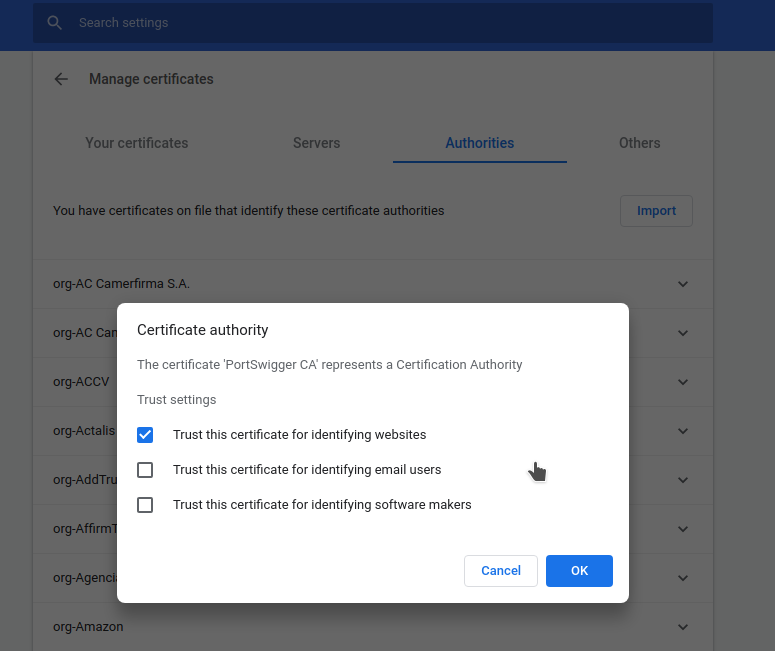Image resolution: width=775 pixels, height=651 pixels.
Task: Click the search magnifier icon
Action: tap(54, 23)
